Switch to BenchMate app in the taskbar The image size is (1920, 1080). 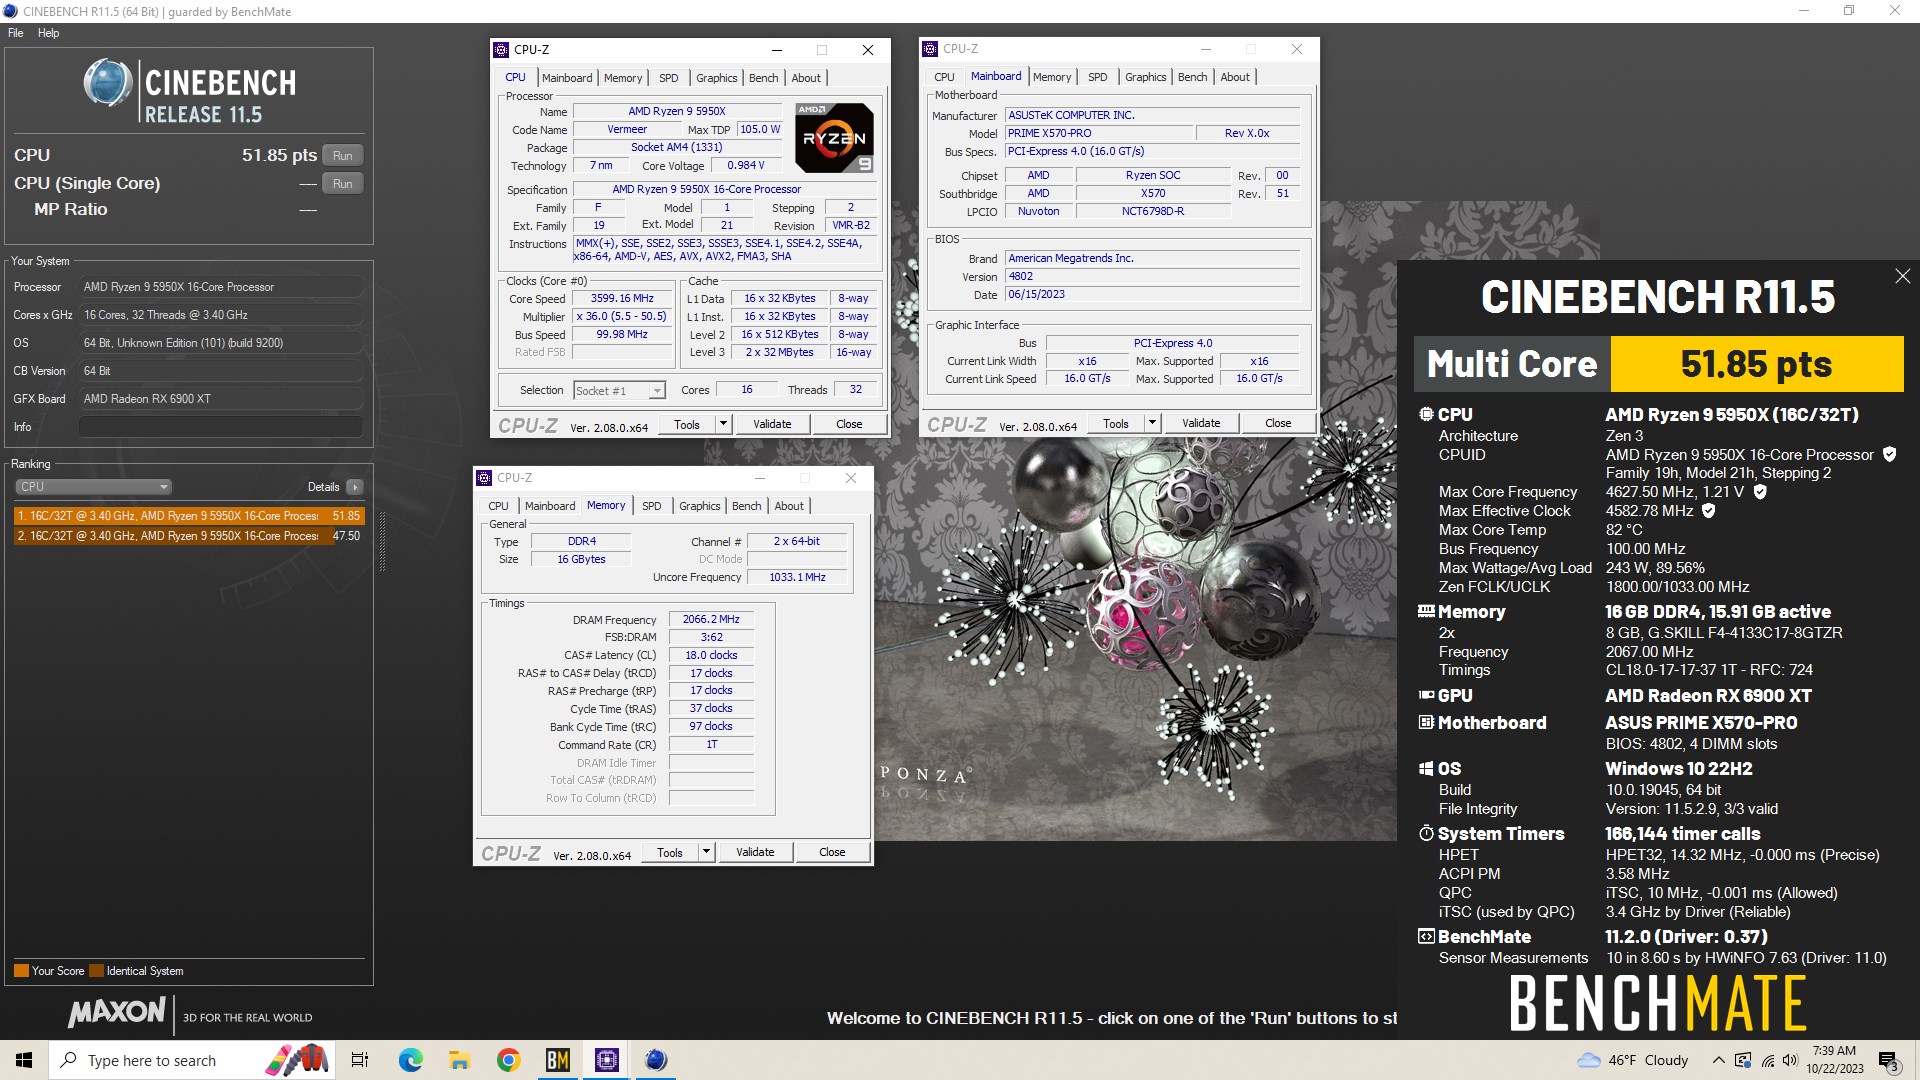[557, 1060]
